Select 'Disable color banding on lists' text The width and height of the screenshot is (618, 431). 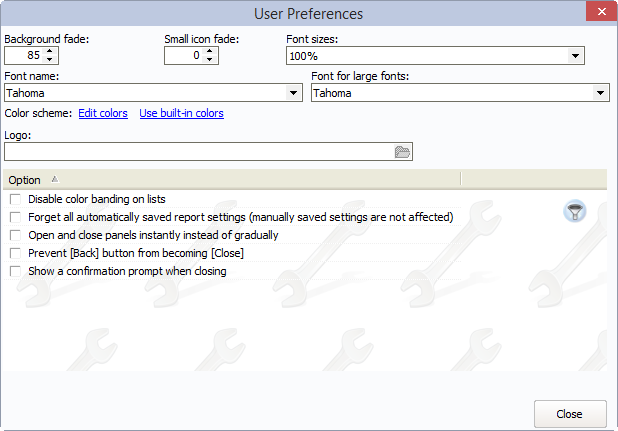[97, 199]
